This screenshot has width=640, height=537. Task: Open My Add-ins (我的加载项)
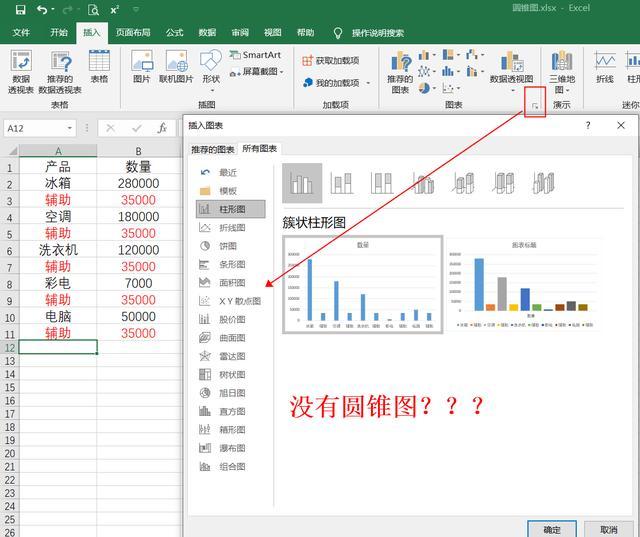337,83
